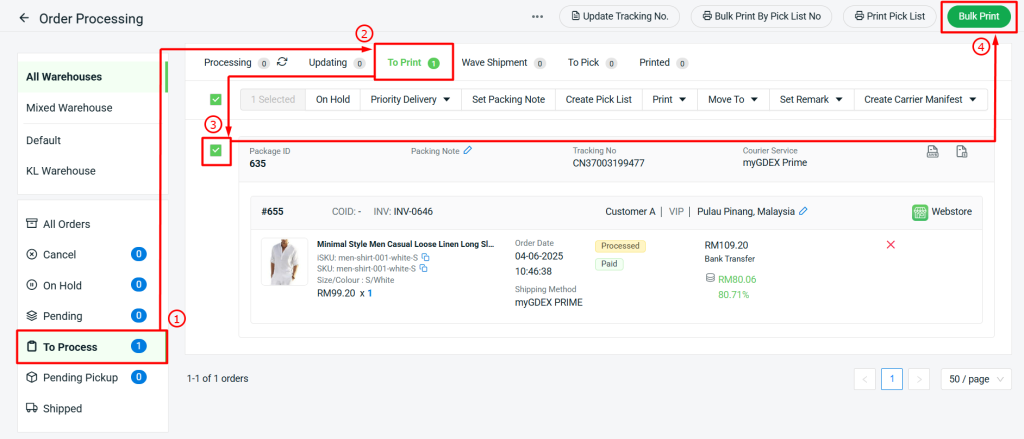Expand the Print dropdown in the action bar
This screenshot has width=1024, height=439.
pyautogui.click(x=670, y=99)
